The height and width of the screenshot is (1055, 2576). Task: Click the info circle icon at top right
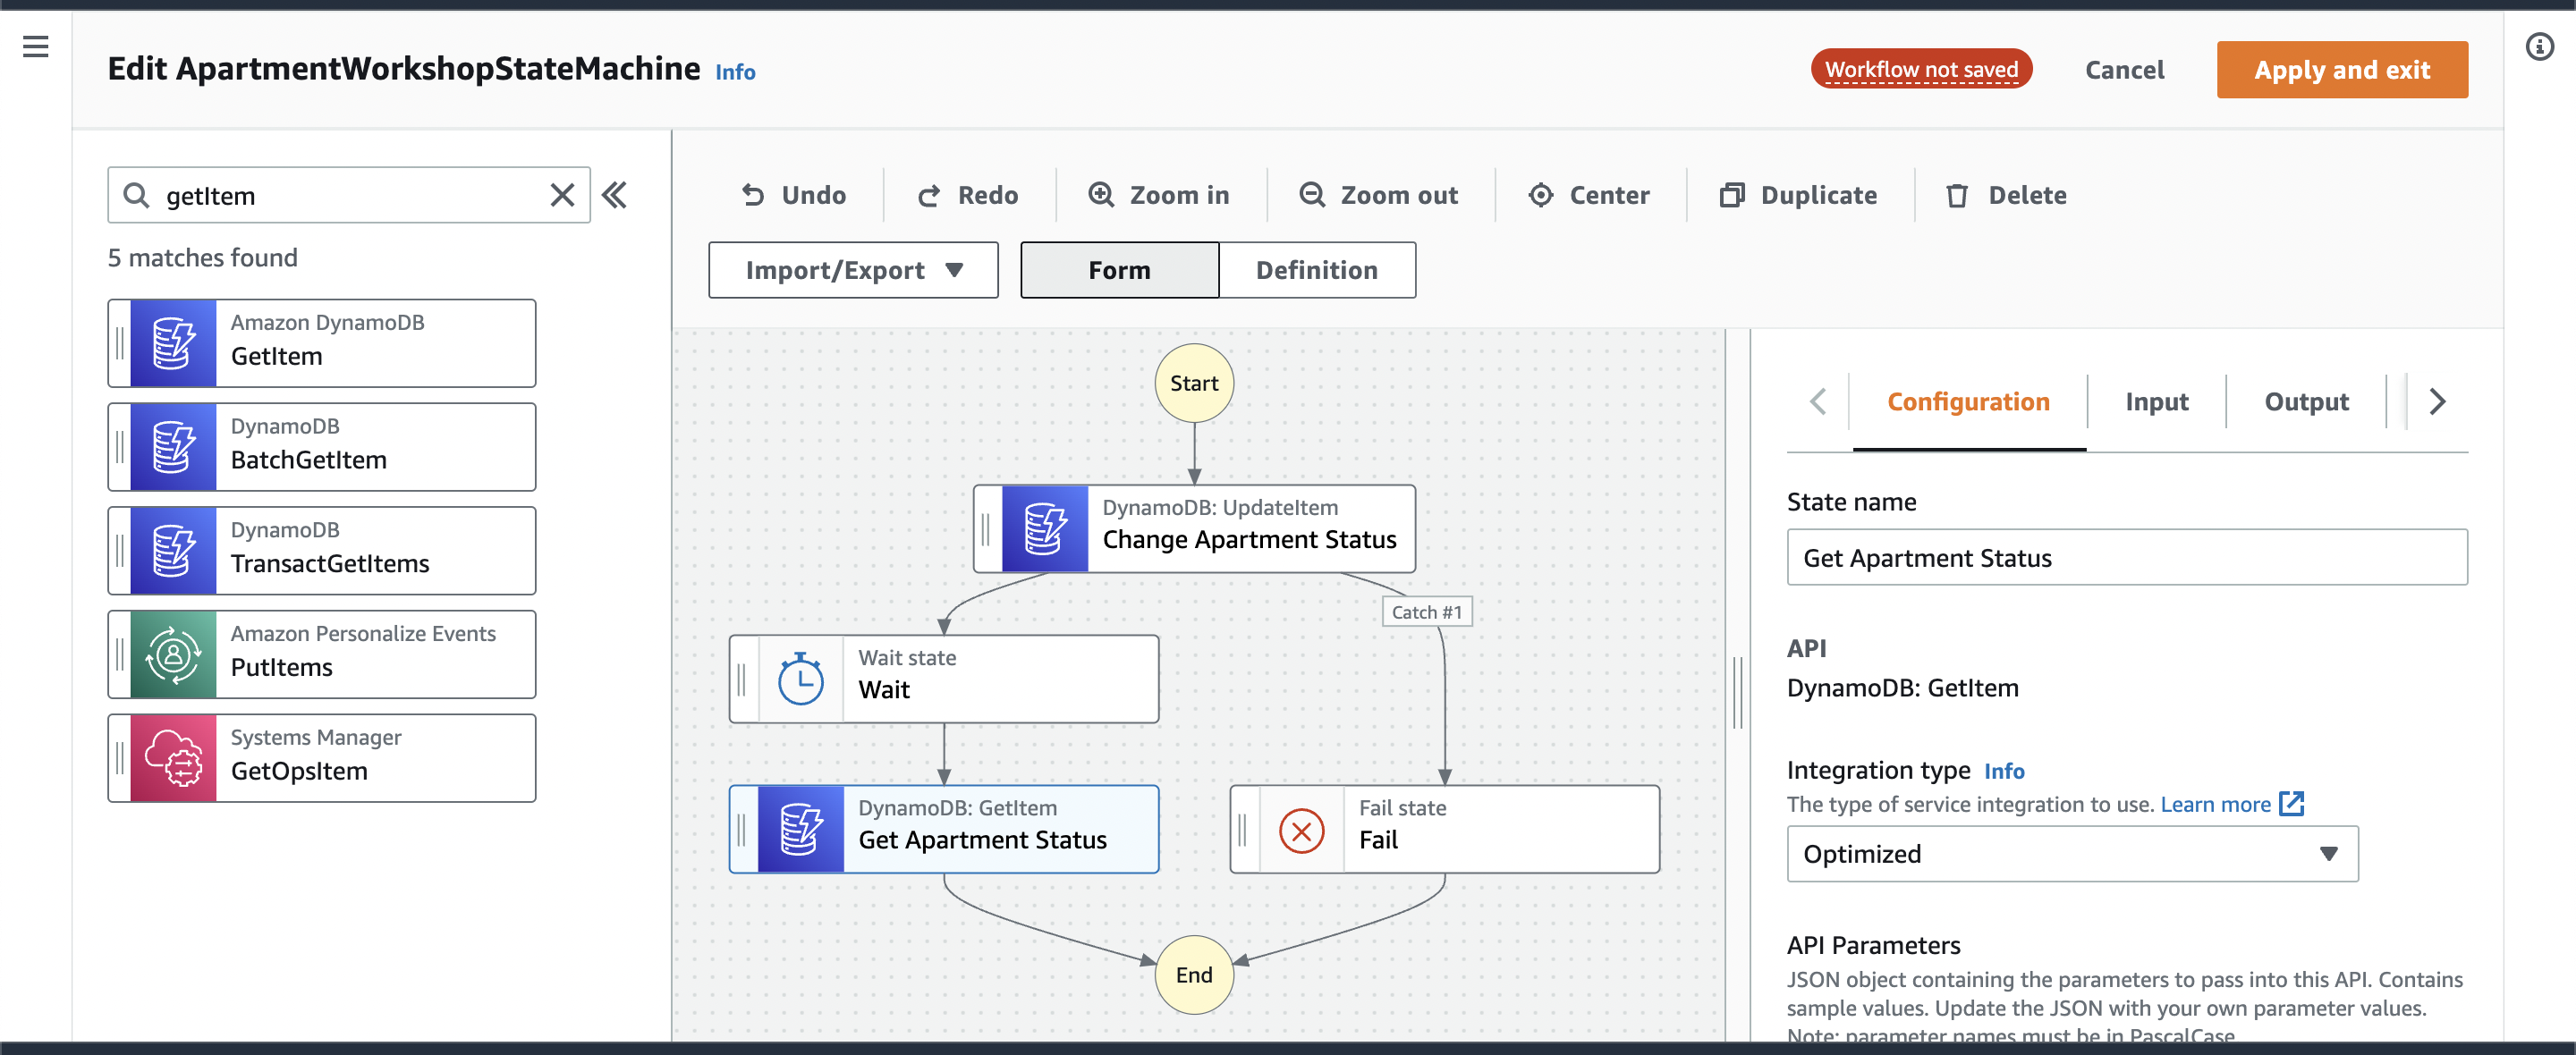[2539, 46]
